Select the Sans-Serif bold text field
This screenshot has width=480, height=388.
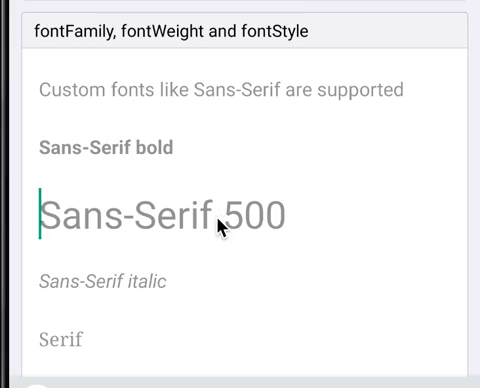[x=244, y=147]
